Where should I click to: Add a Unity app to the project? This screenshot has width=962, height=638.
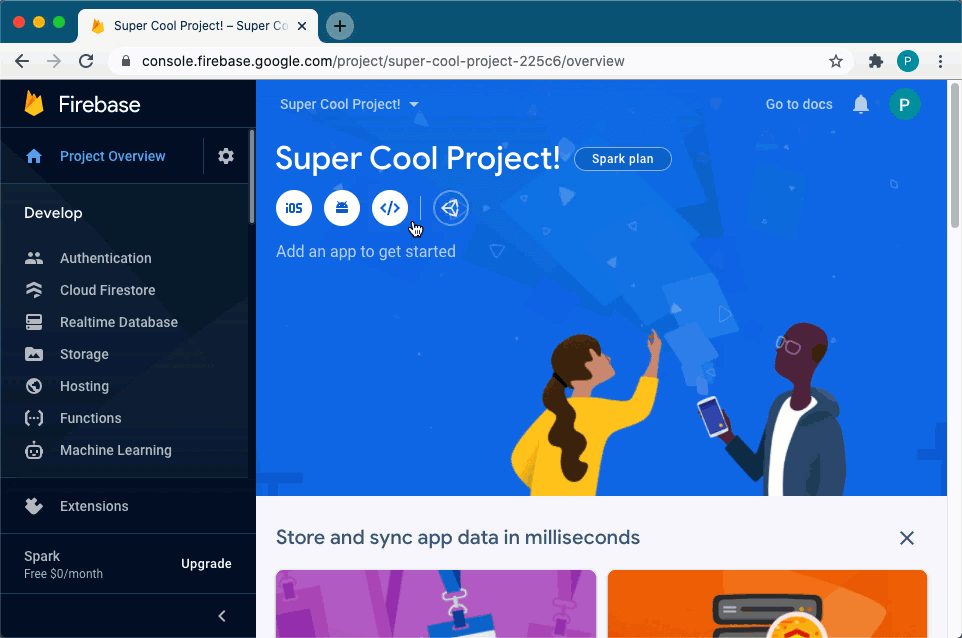pyautogui.click(x=451, y=208)
